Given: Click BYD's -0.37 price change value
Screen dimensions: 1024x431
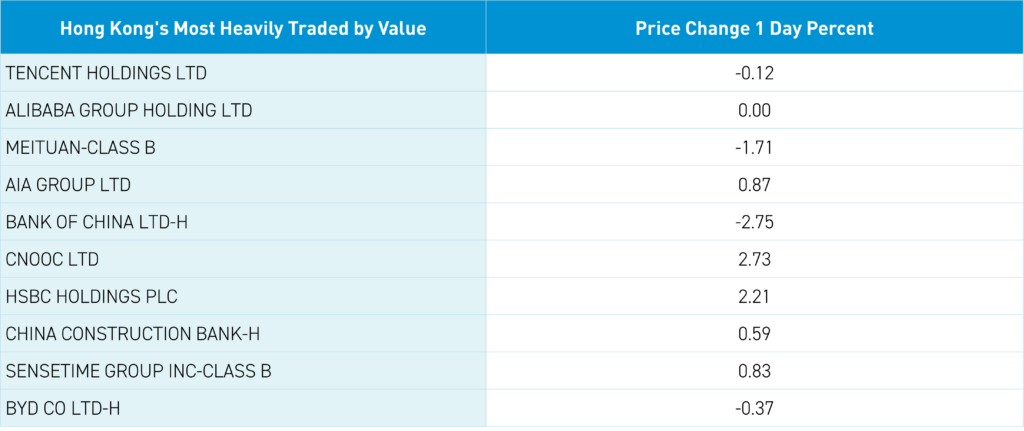Looking at the screenshot, I should pos(752,407).
